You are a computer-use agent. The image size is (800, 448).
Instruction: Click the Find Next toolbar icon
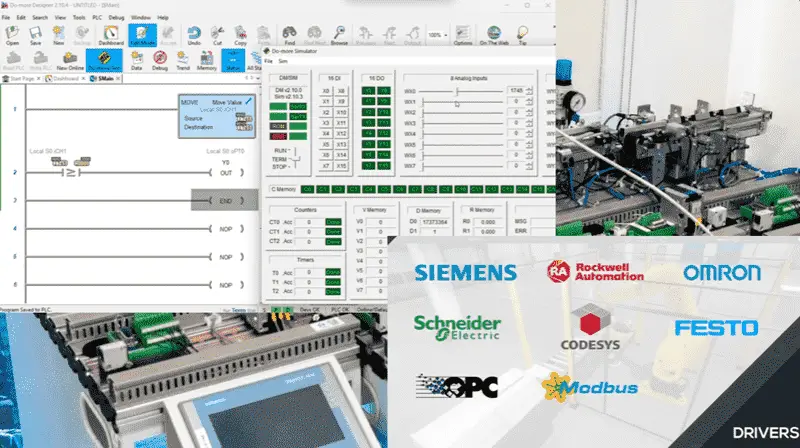click(314, 35)
